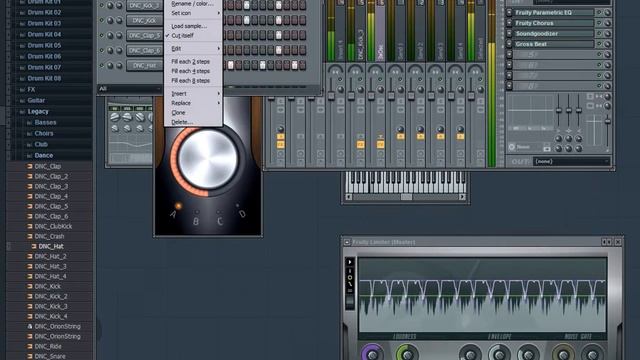Mute the DNC_Hat channel with its green LED
The image size is (640, 360).
click(x=102, y=65)
